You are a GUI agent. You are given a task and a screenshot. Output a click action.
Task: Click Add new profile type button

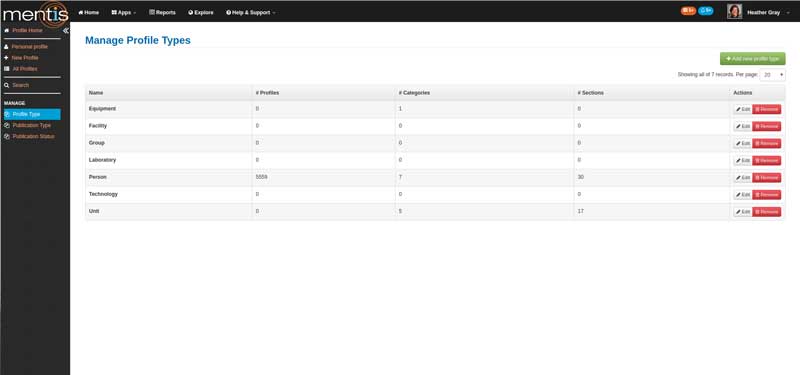[x=753, y=59]
